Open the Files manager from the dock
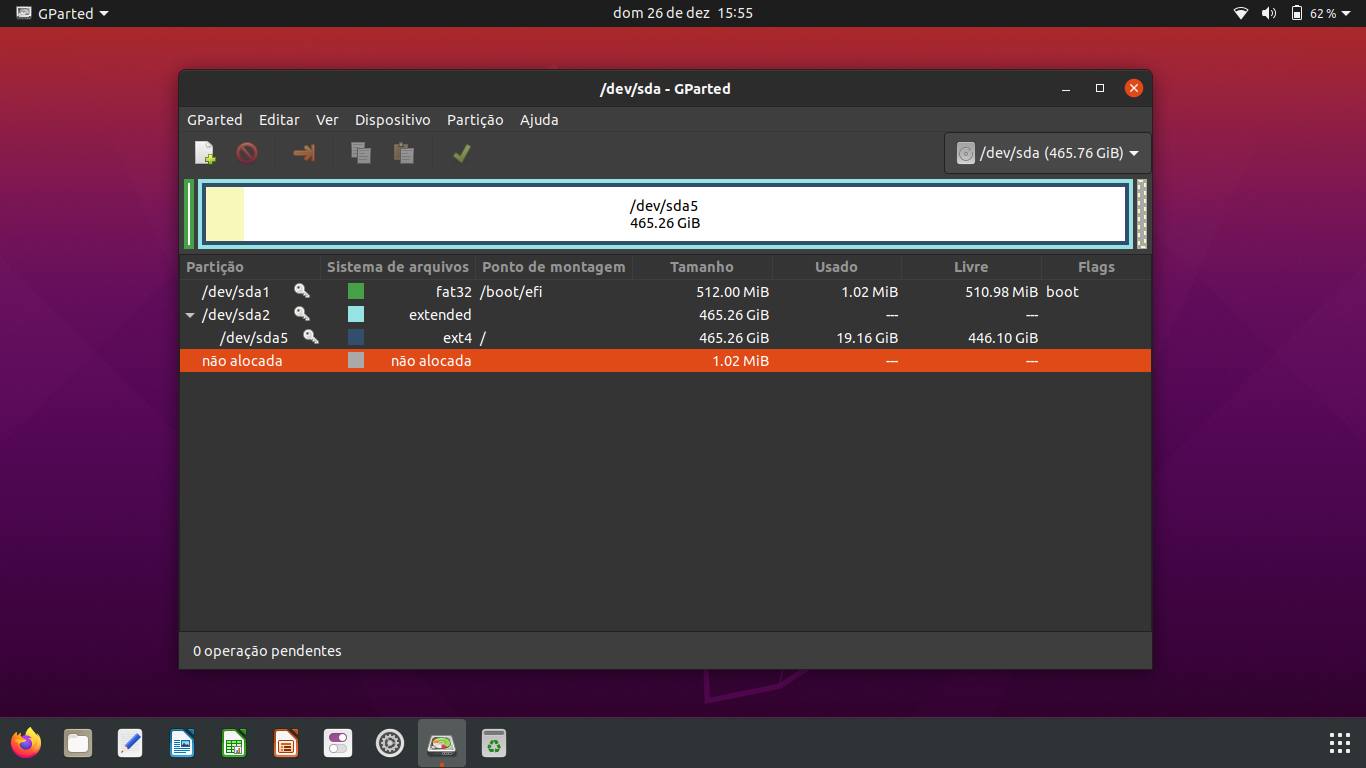Image resolution: width=1366 pixels, height=768 pixels. [x=78, y=743]
